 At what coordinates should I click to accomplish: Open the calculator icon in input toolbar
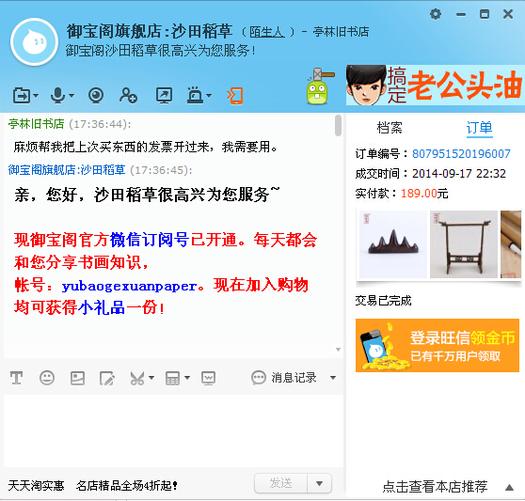(x=172, y=378)
